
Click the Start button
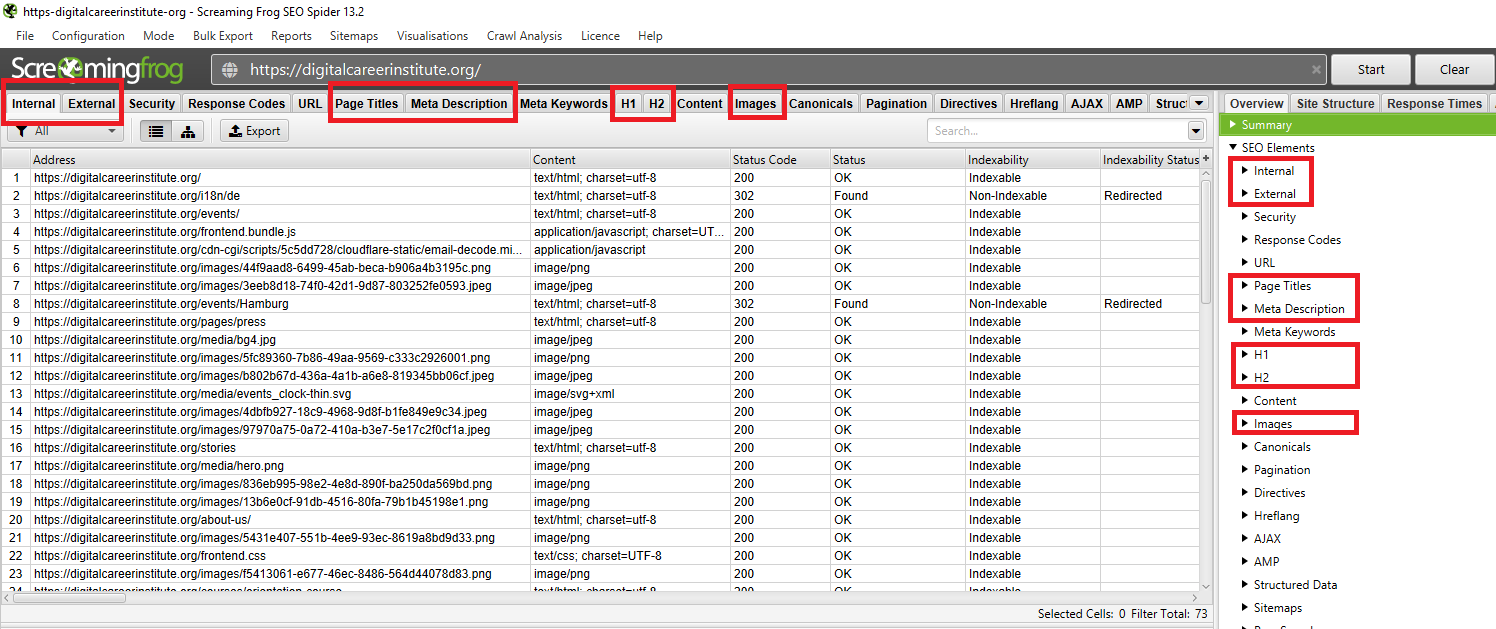[1371, 70]
